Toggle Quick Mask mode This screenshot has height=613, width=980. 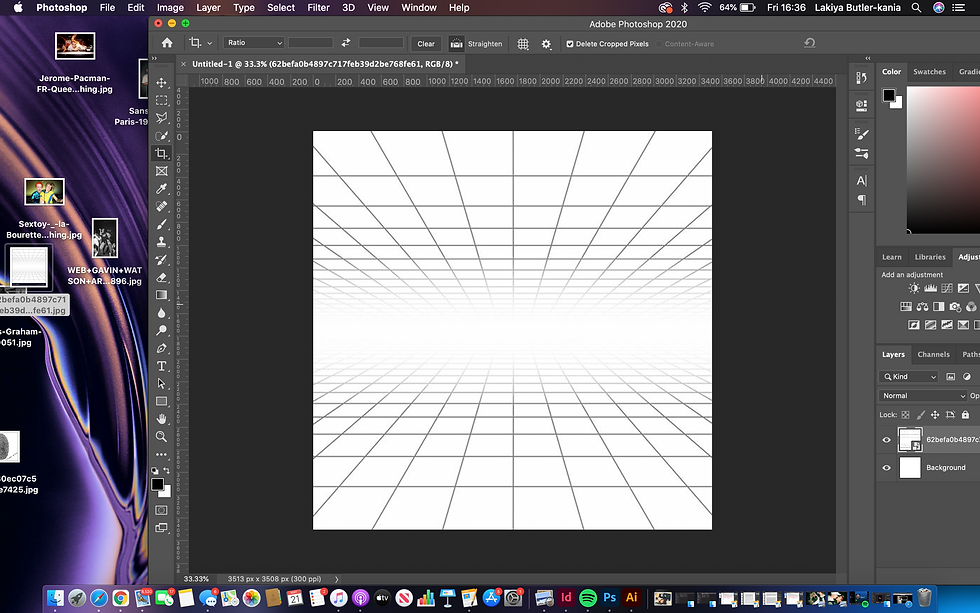161,510
